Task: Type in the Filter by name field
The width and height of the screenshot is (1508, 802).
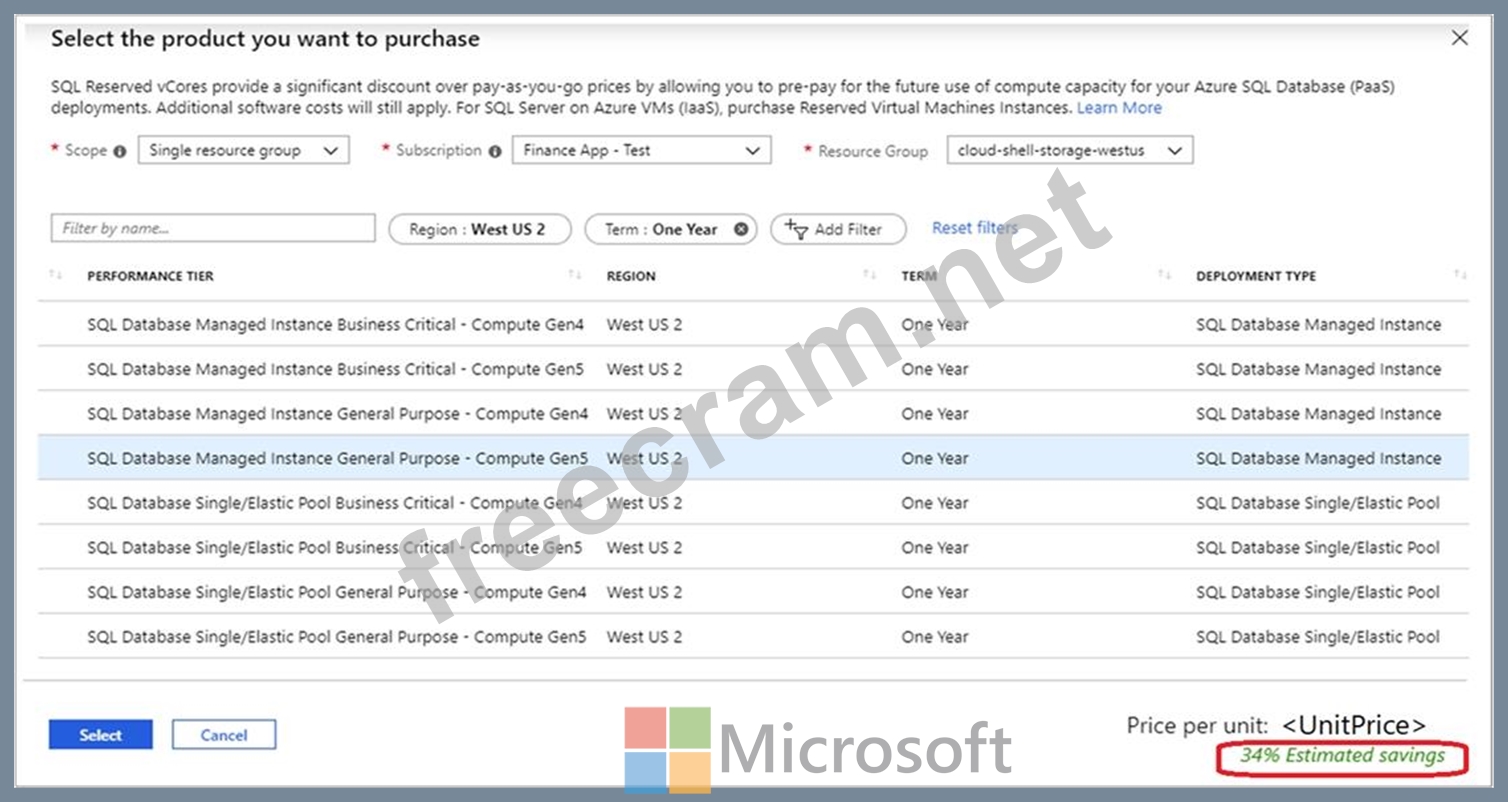Action: [x=212, y=229]
